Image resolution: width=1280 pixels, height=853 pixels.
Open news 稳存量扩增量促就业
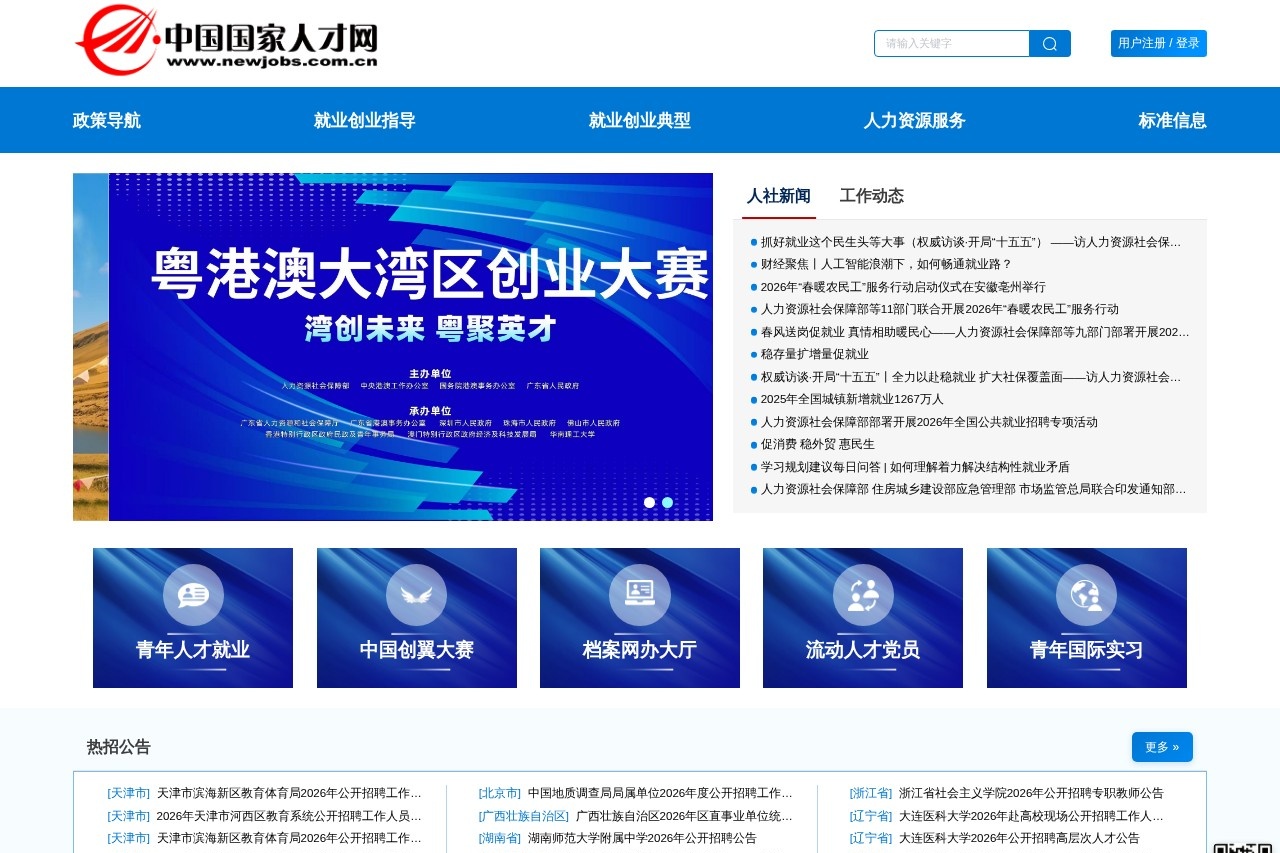click(815, 354)
